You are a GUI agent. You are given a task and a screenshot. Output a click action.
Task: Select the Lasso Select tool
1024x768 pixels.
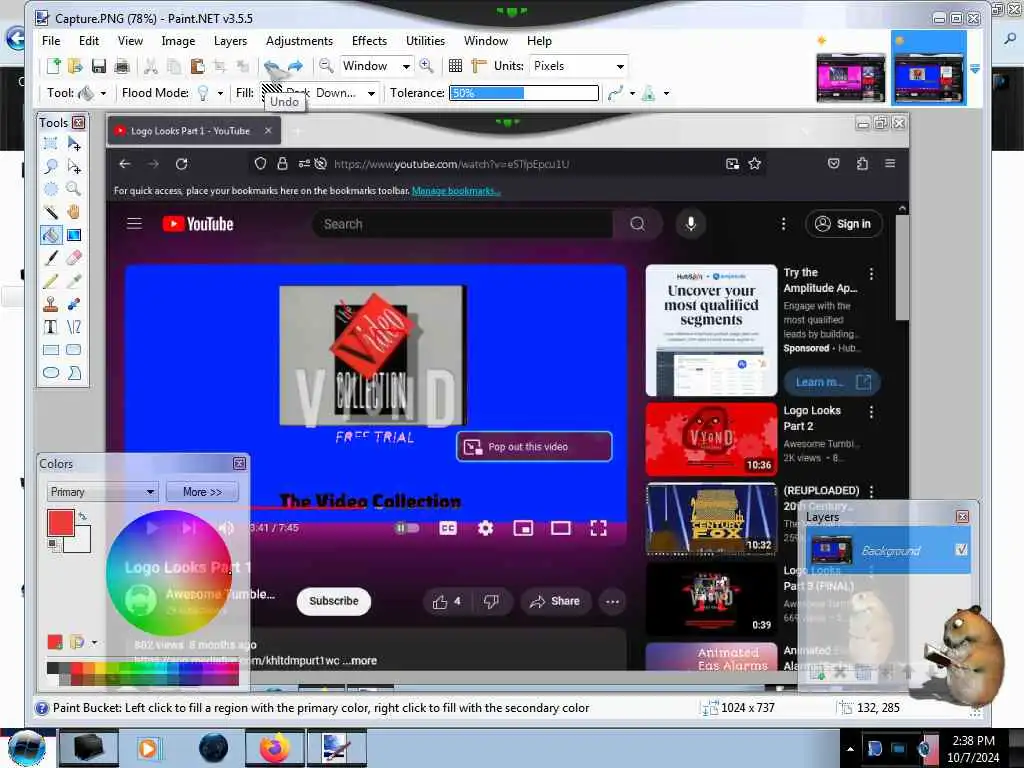[x=50, y=166]
